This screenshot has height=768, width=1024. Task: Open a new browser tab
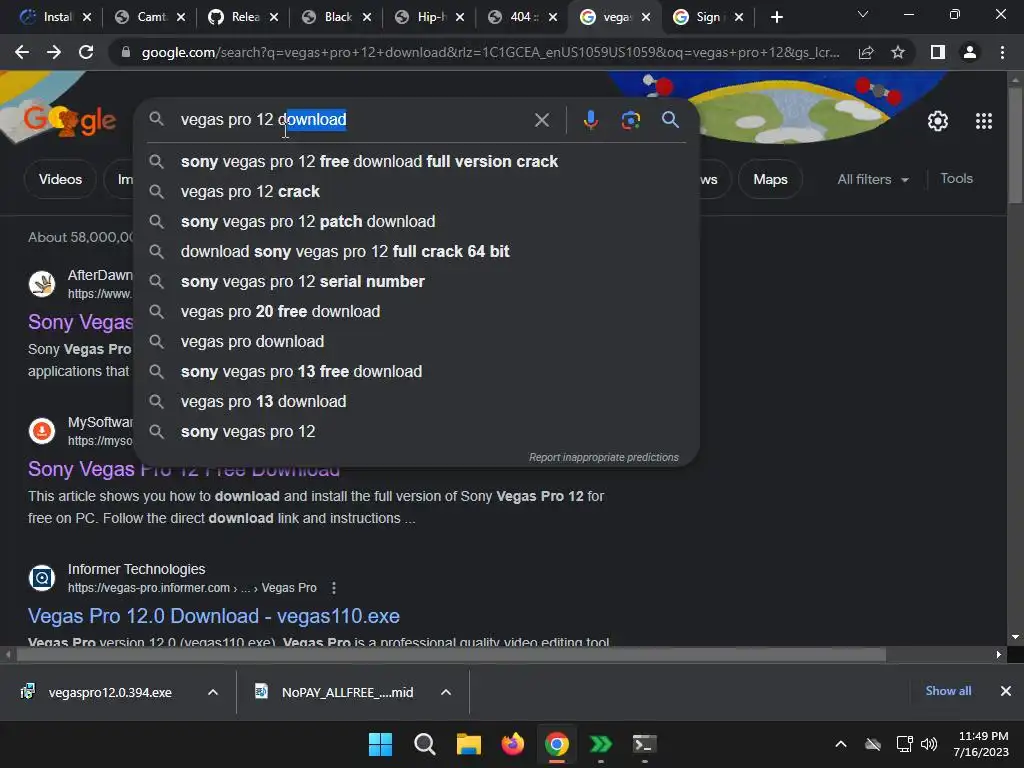tap(776, 17)
